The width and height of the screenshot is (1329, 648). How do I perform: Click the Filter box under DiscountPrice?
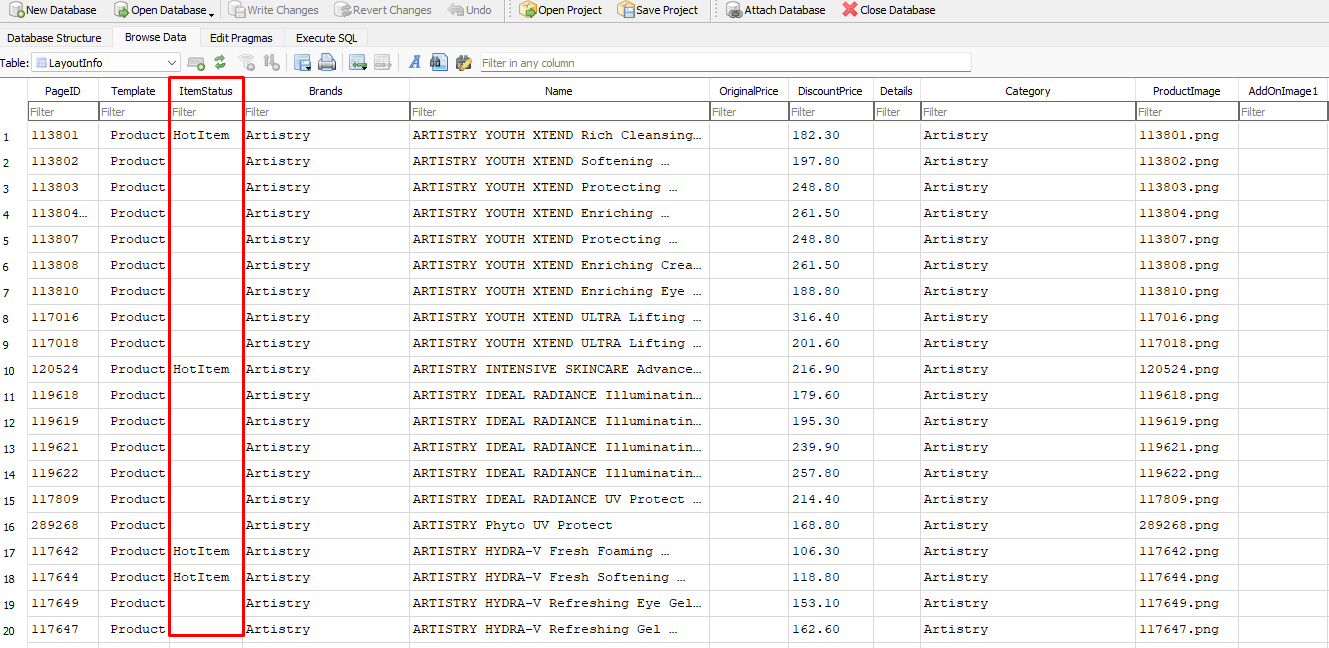[830, 112]
